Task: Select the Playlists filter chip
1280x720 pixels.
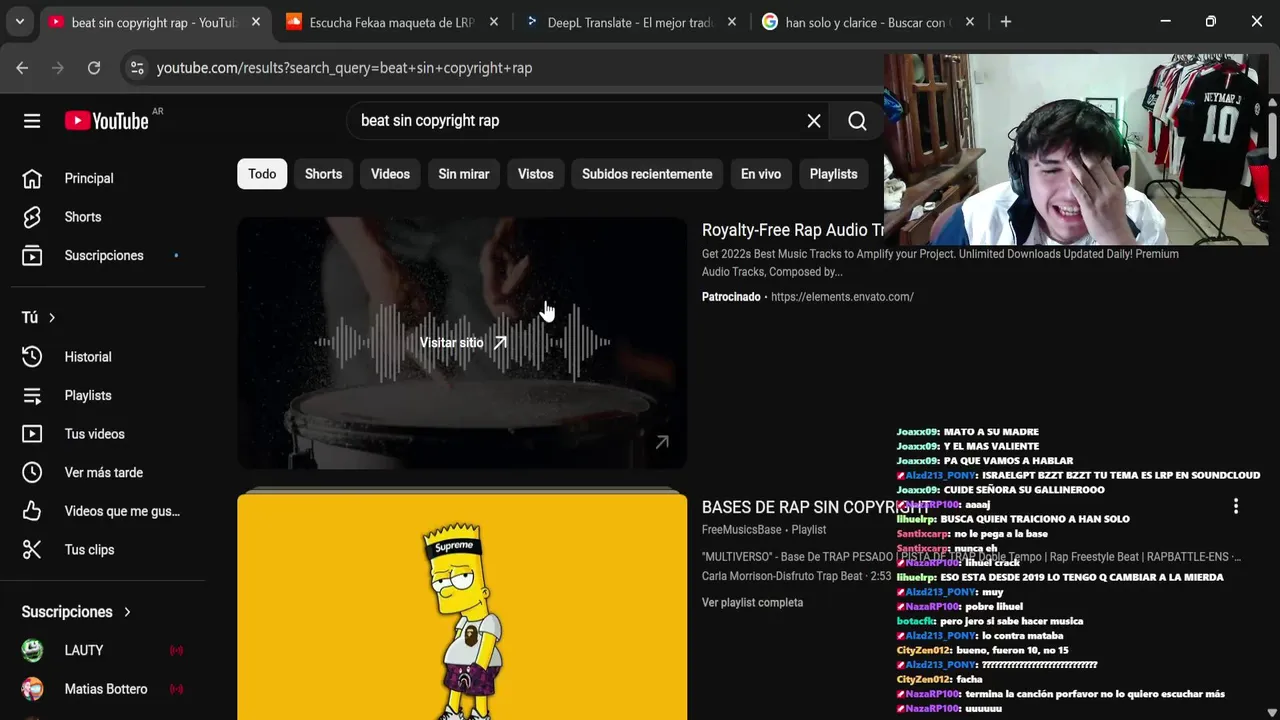Action: pyautogui.click(x=833, y=174)
